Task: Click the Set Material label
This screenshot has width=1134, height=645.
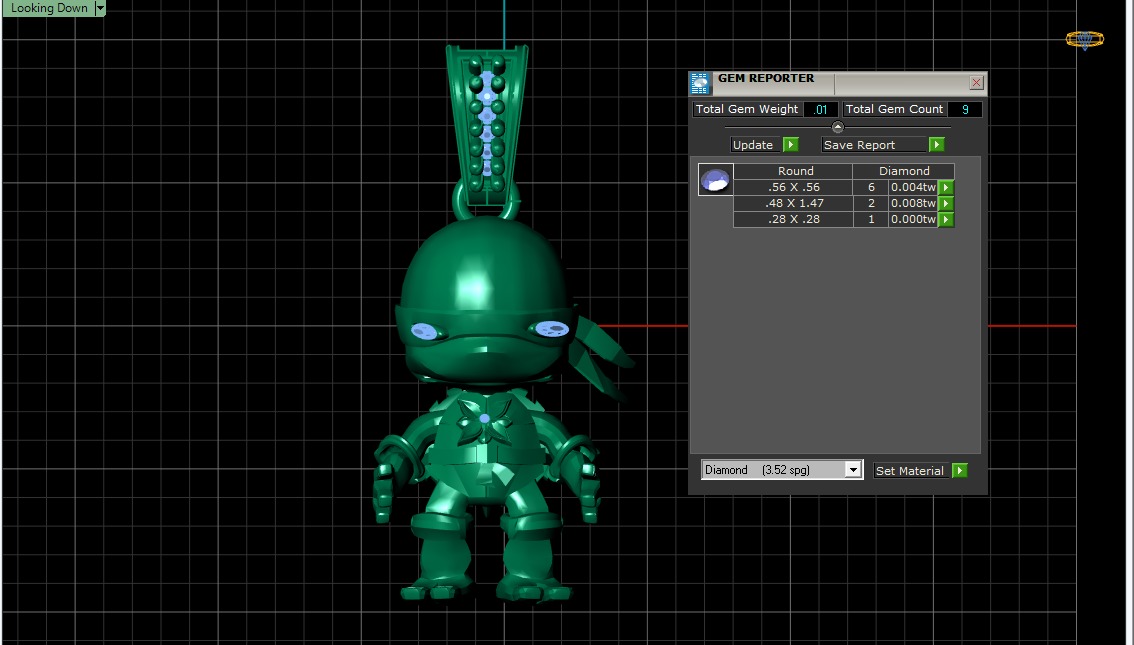Action: coord(911,471)
